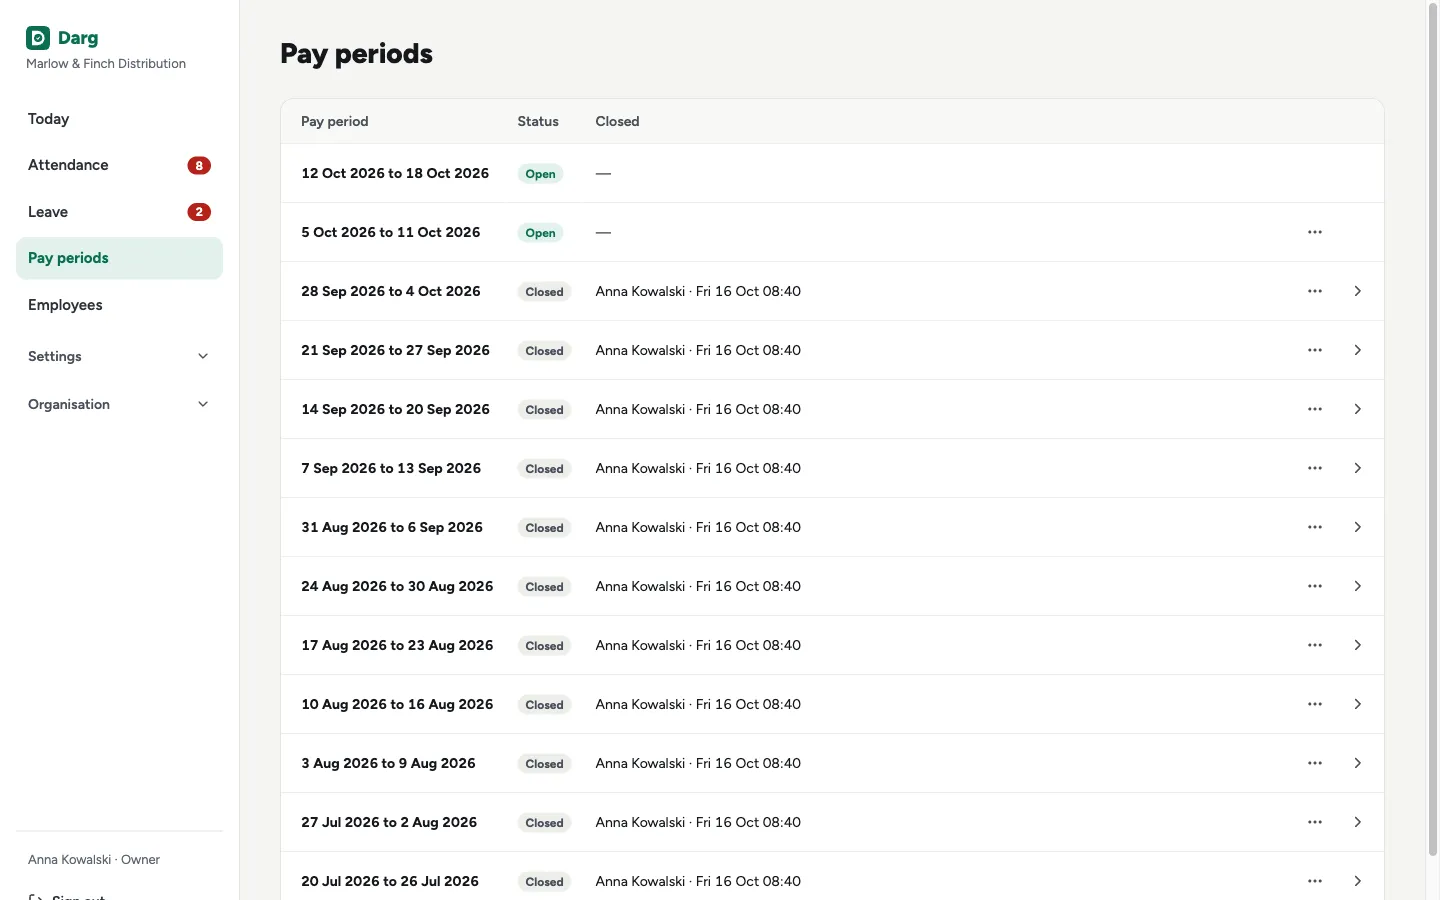Viewport: 1440px width, 900px height.
Task: Open more options for 17 Aug 2026 period
Action: pos(1315,645)
